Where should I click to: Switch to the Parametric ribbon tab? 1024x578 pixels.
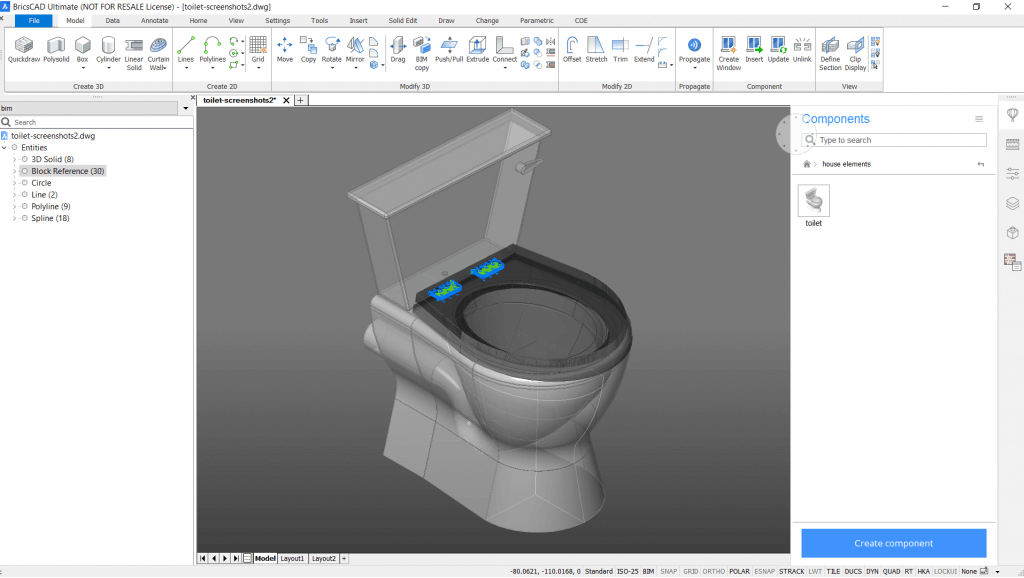(x=537, y=20)
